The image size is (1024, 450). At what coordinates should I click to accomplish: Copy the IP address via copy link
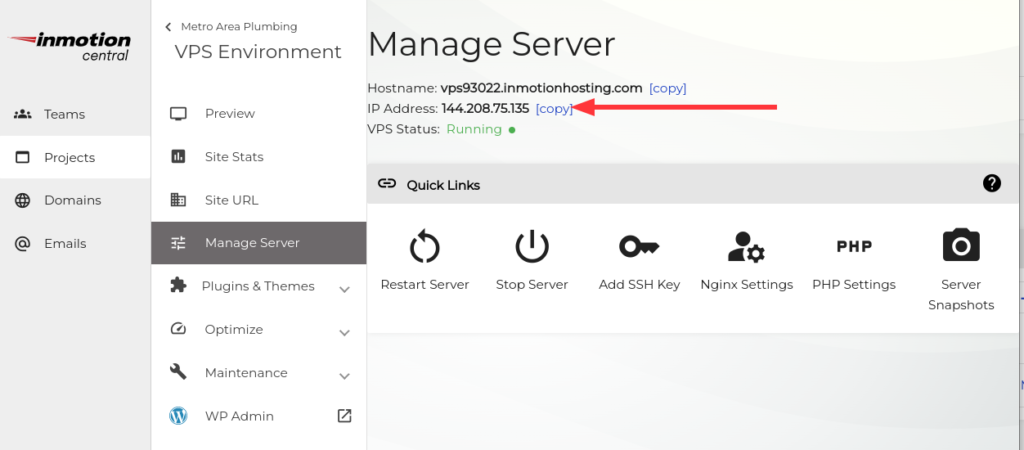coord(554,108)
